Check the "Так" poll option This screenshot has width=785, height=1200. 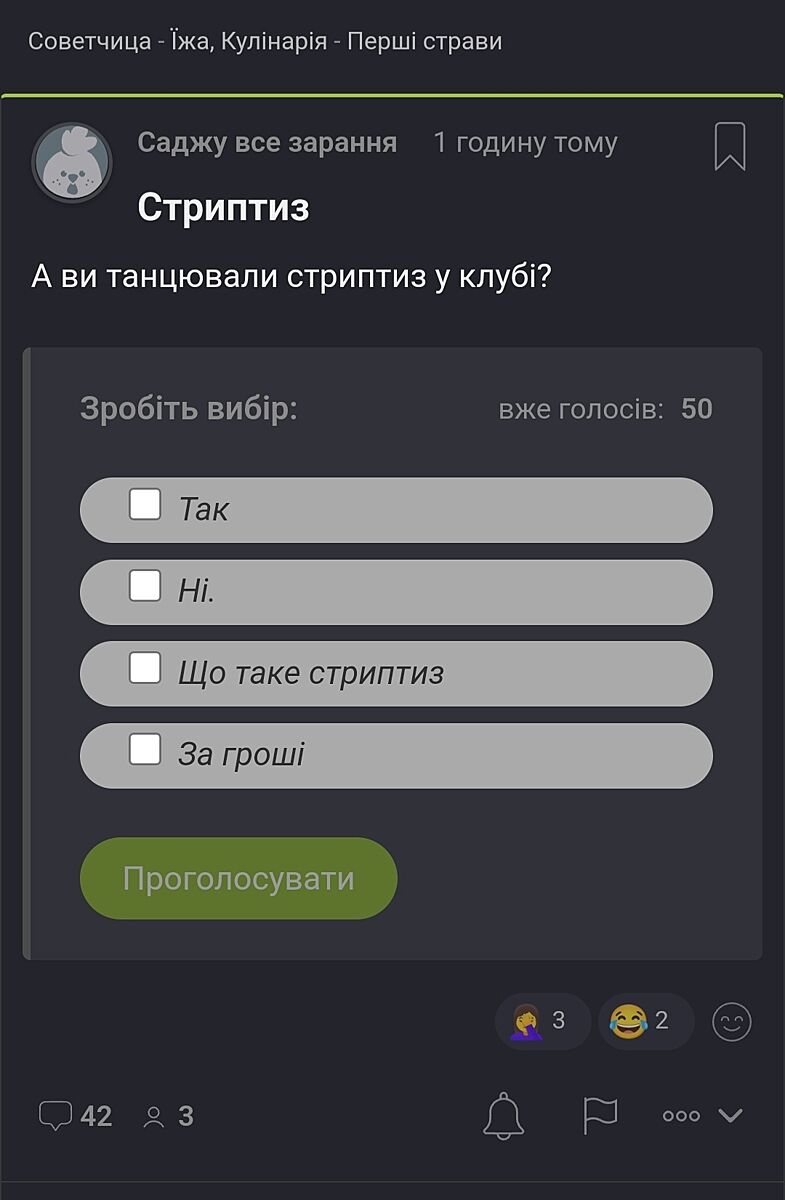tap(145, 504)
